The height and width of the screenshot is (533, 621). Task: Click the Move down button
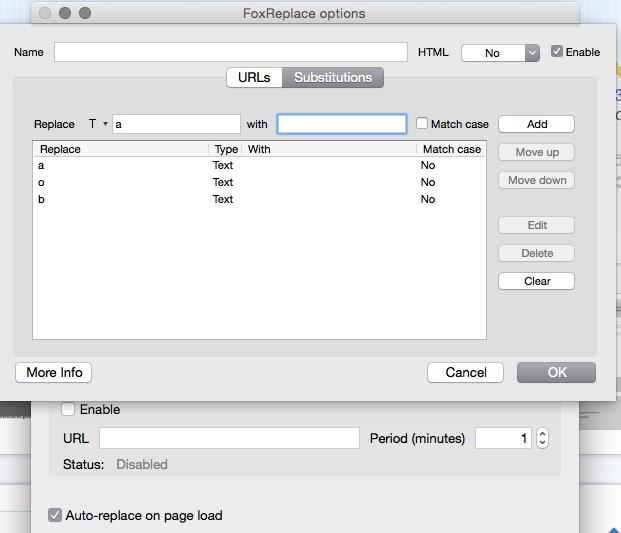[x=537, y=180]
